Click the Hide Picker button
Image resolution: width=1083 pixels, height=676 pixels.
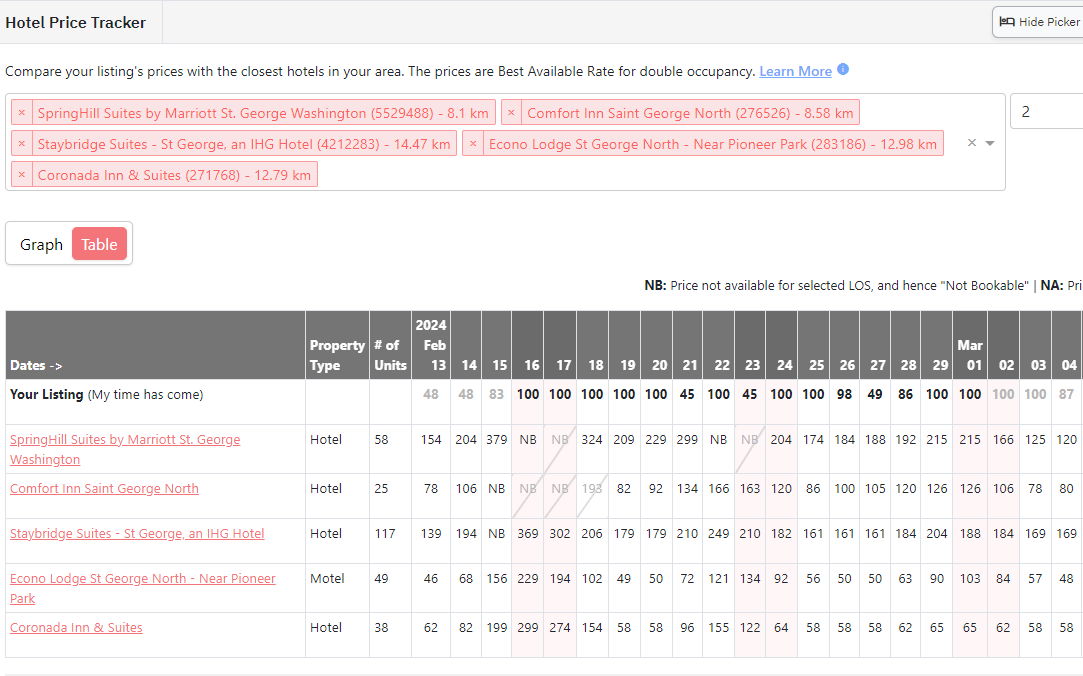1038,22
